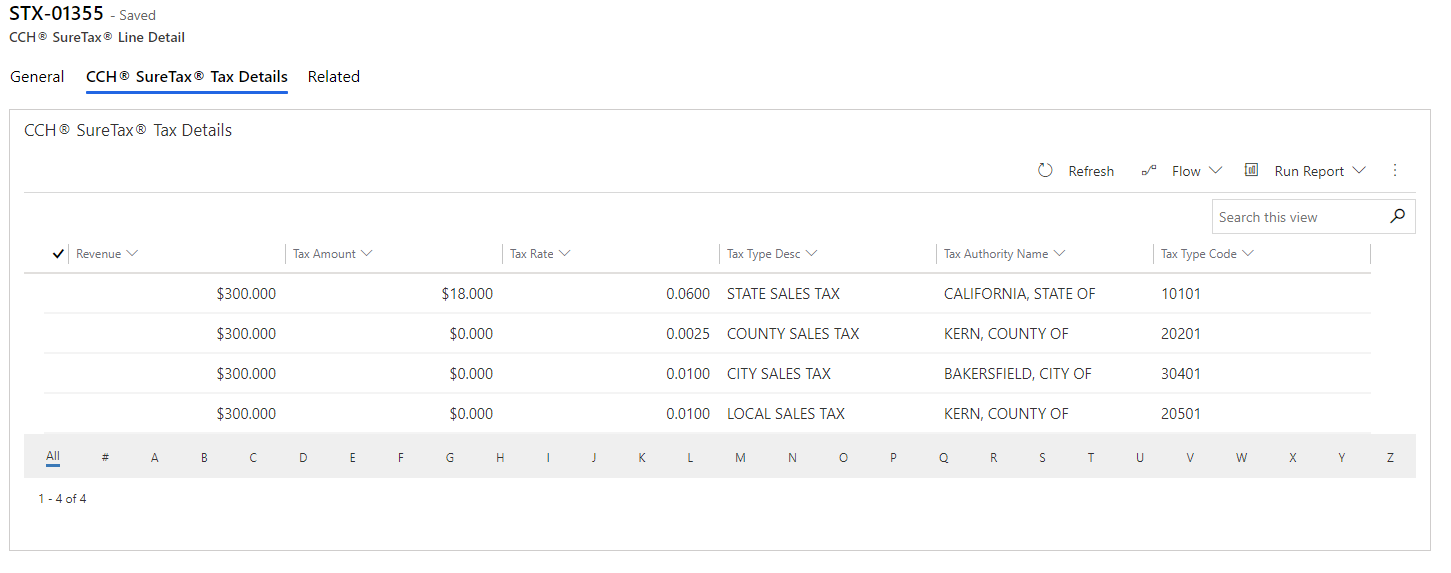The image size is (1451, 573).
Task: Select the COUNTY SALES TAX cell
Action: click(x=793, y=334)
